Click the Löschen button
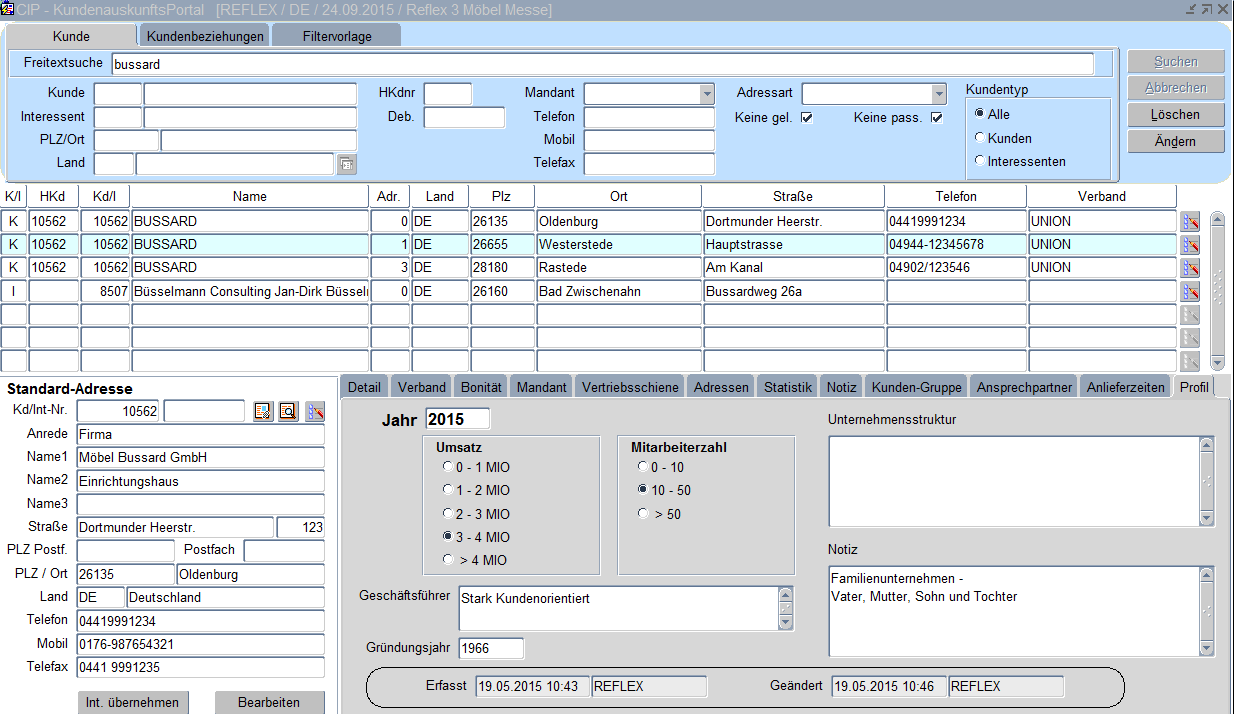The width and height of the screenshot is (1234, 714). point(1175,115)
